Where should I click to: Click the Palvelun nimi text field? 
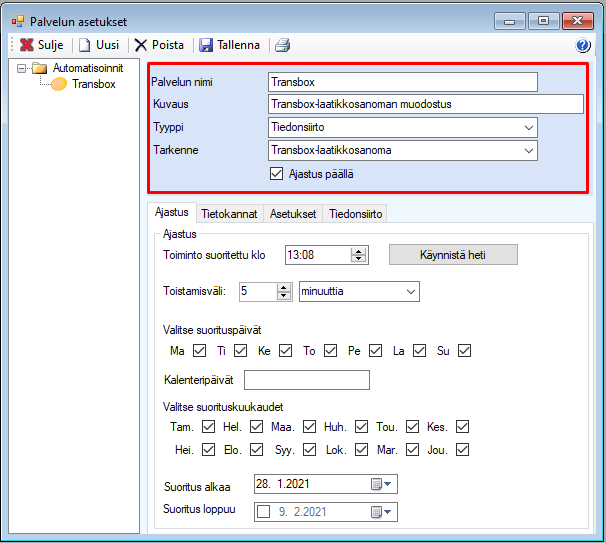(x=402, y=82)
